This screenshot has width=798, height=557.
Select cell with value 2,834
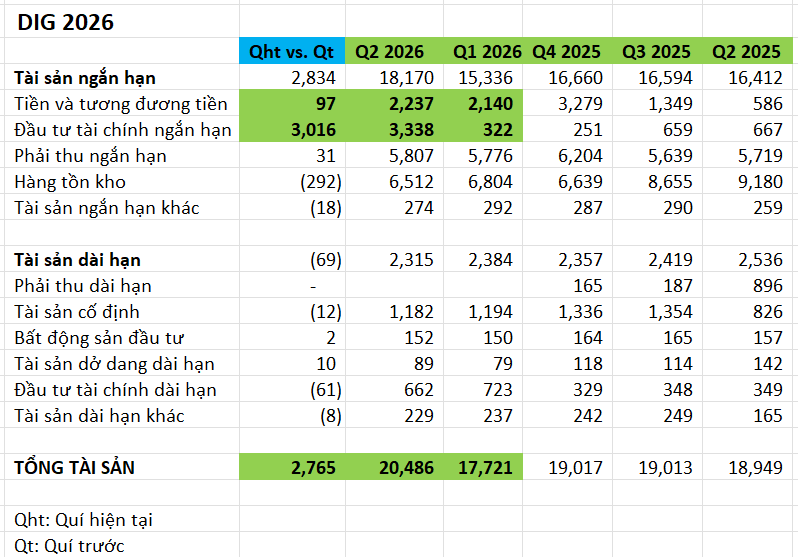click(x=292, y=77)
